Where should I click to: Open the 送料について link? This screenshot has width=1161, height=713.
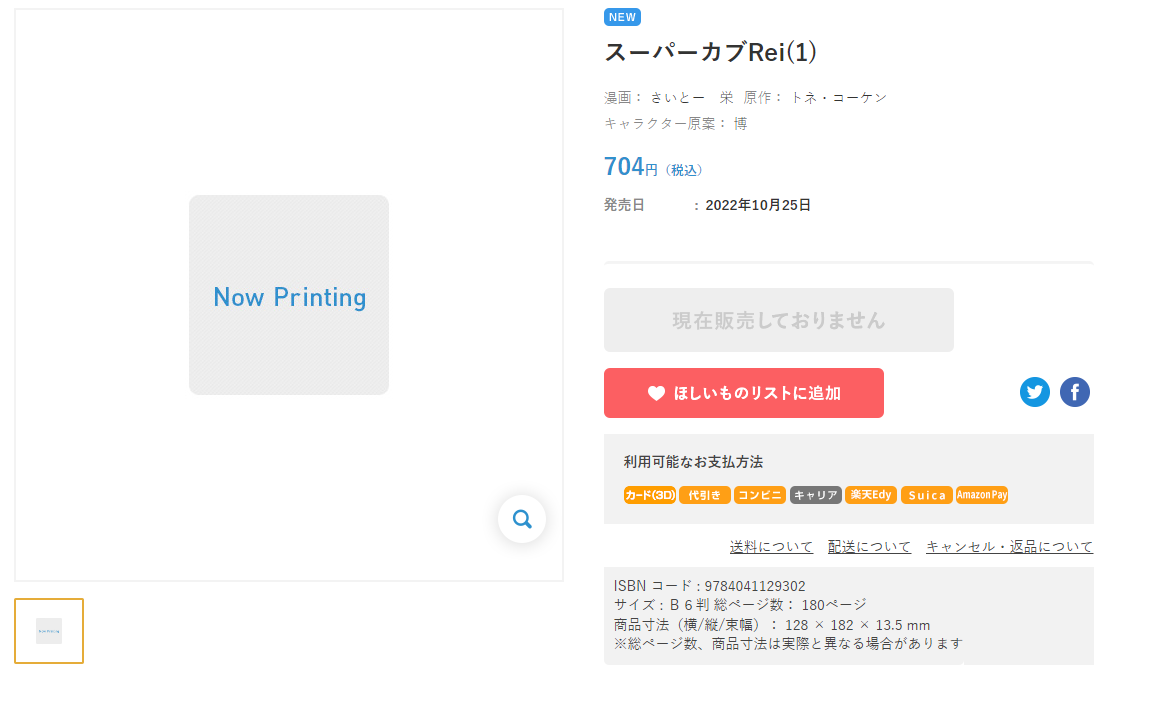tap(772, 547)
